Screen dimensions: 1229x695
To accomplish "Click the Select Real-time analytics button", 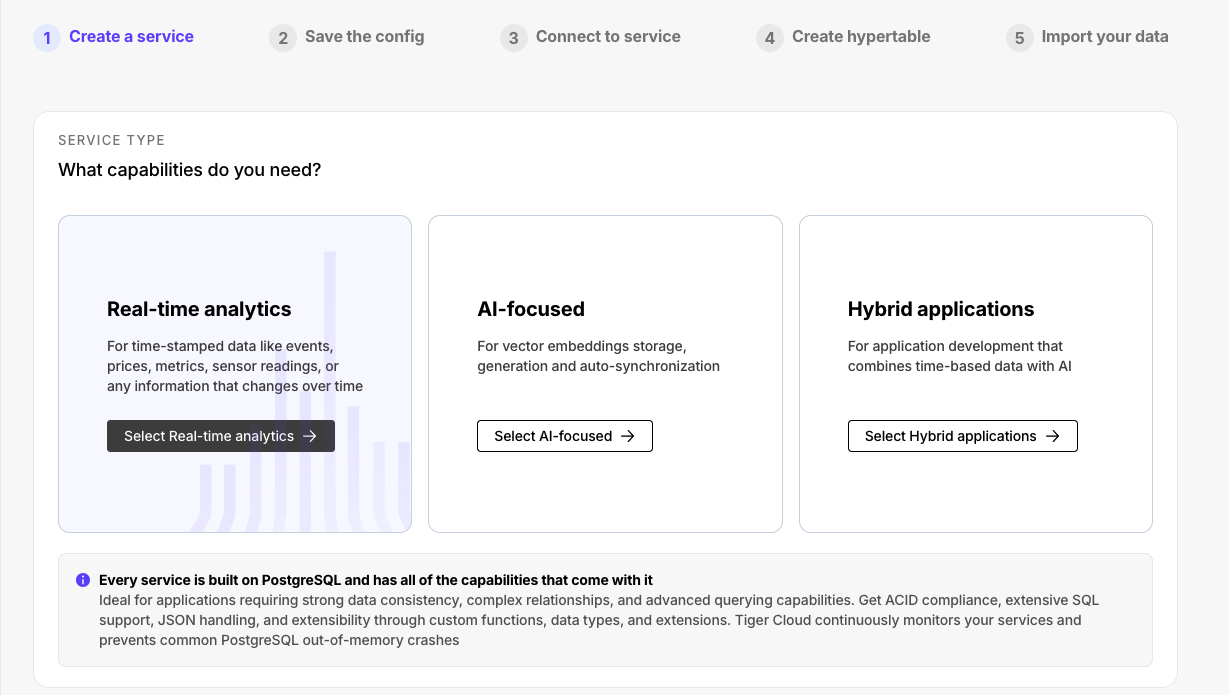I will 221,436.
